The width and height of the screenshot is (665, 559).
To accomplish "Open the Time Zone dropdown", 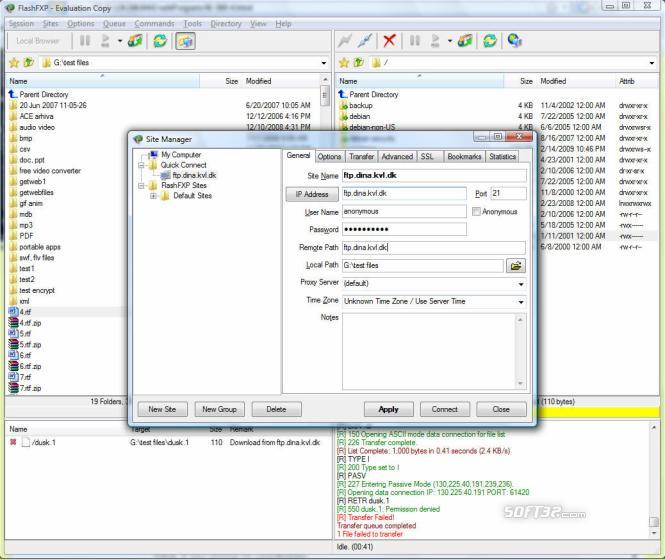I will click(521, 302).
